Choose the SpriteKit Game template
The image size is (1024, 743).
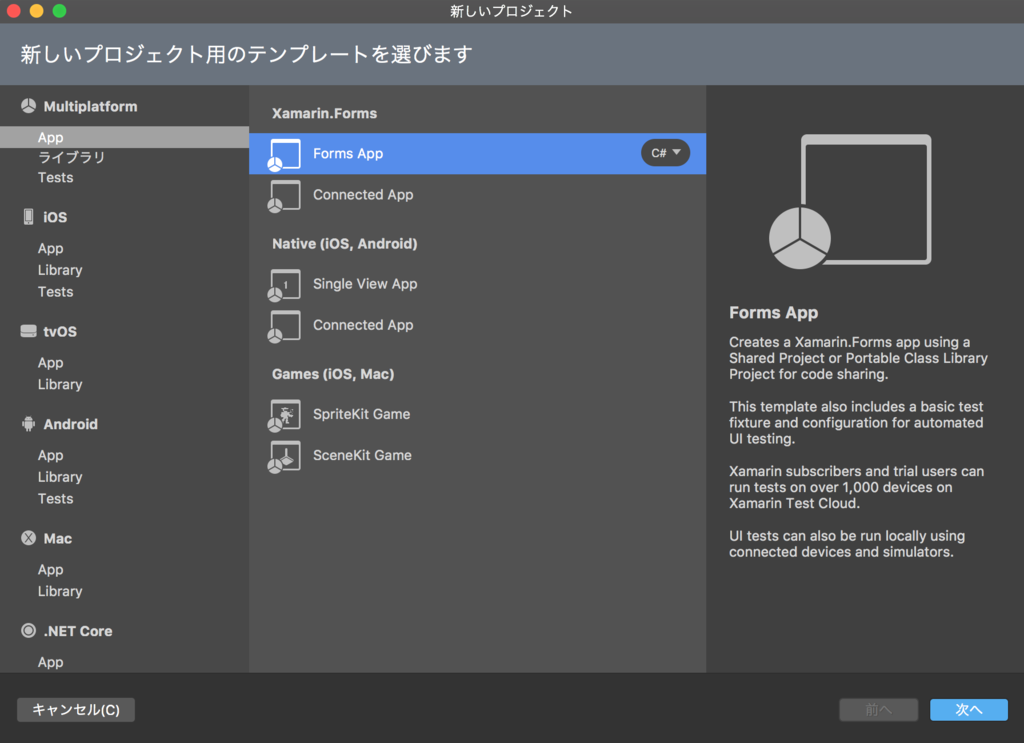click(x=477, y=414)
